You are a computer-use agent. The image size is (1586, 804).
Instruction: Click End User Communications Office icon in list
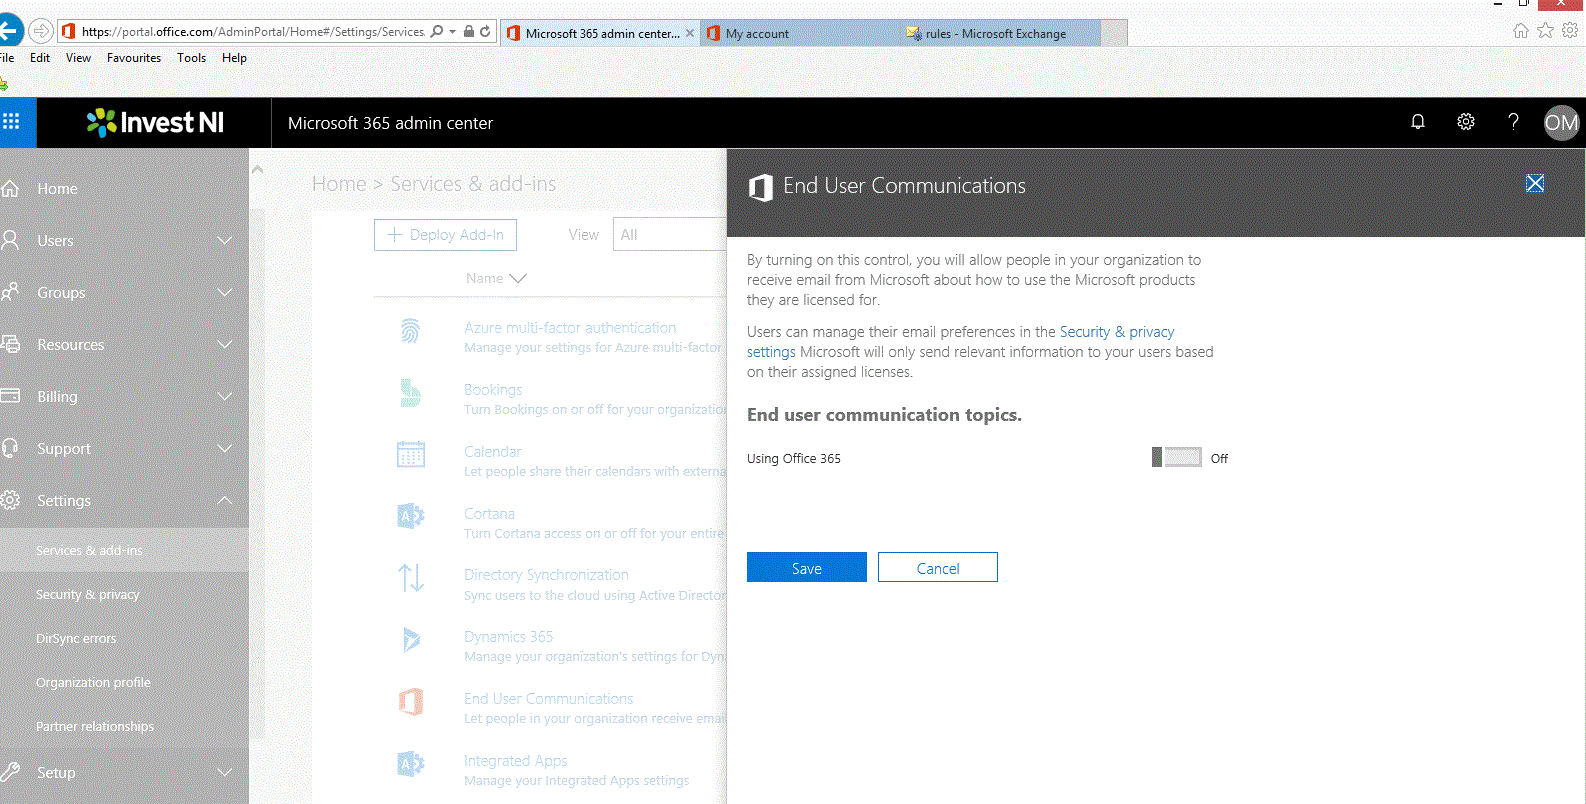click(411, 702)
